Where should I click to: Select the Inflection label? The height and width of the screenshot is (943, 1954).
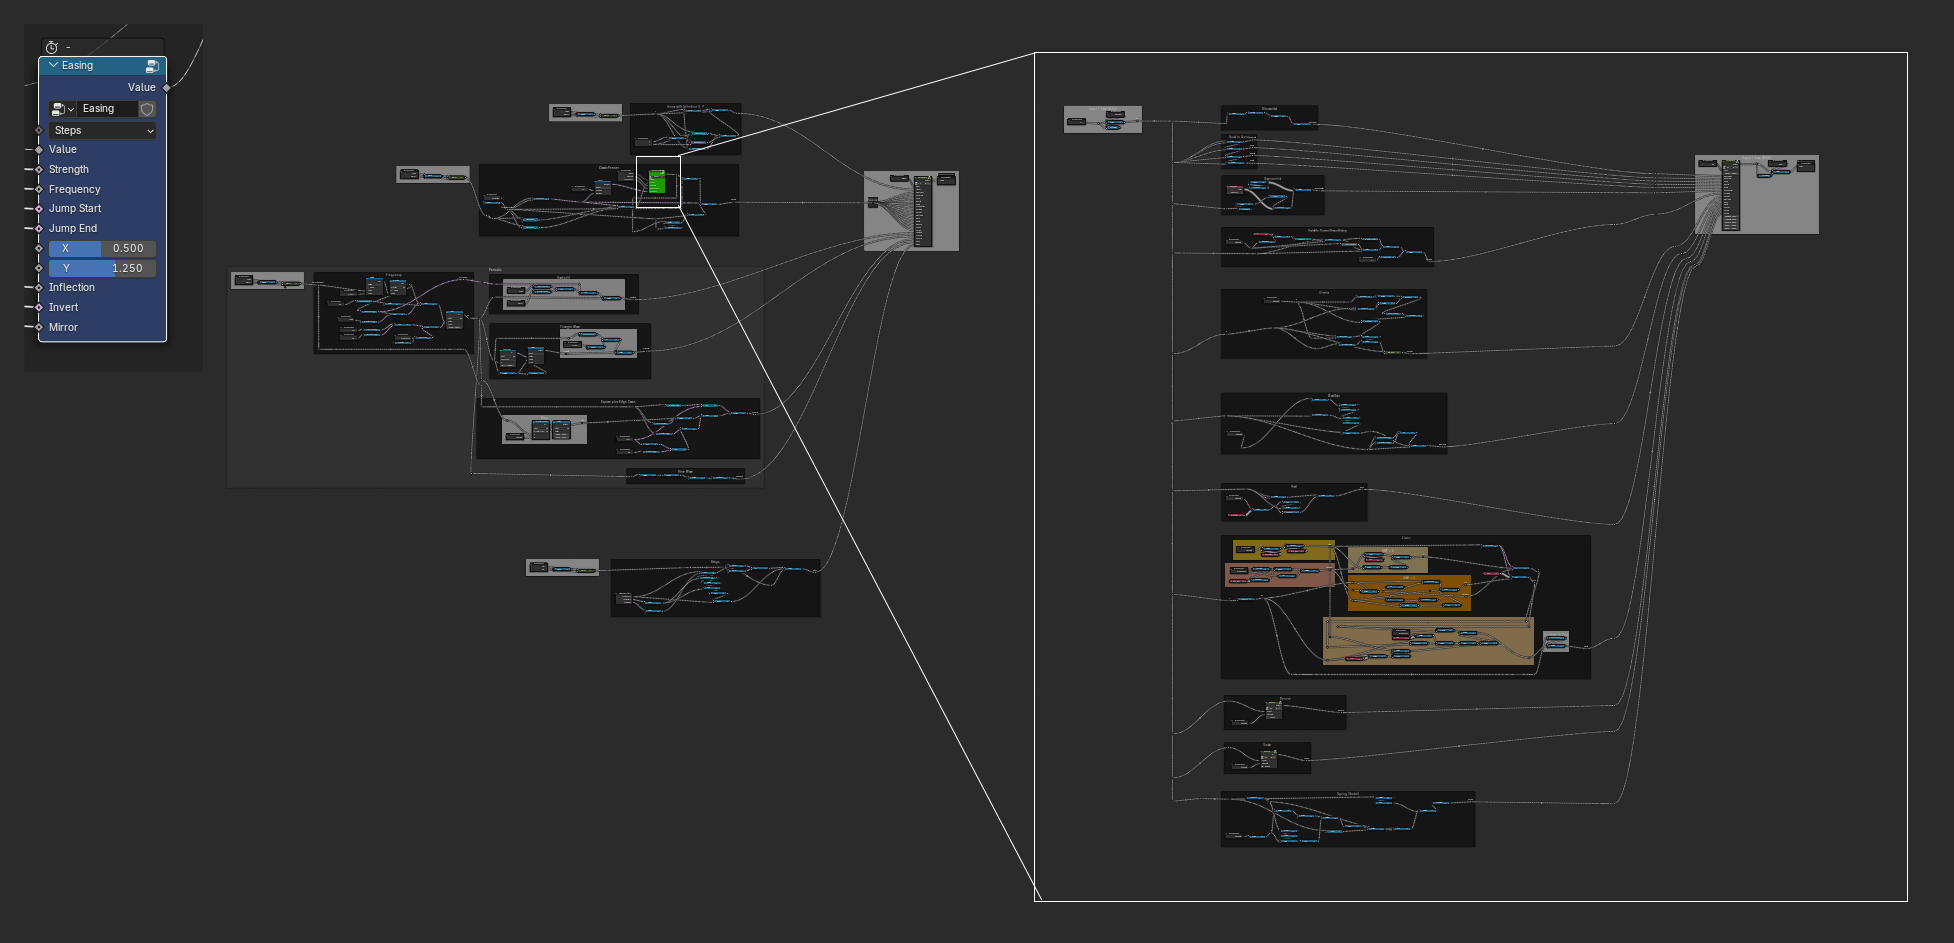pos(72,288)
